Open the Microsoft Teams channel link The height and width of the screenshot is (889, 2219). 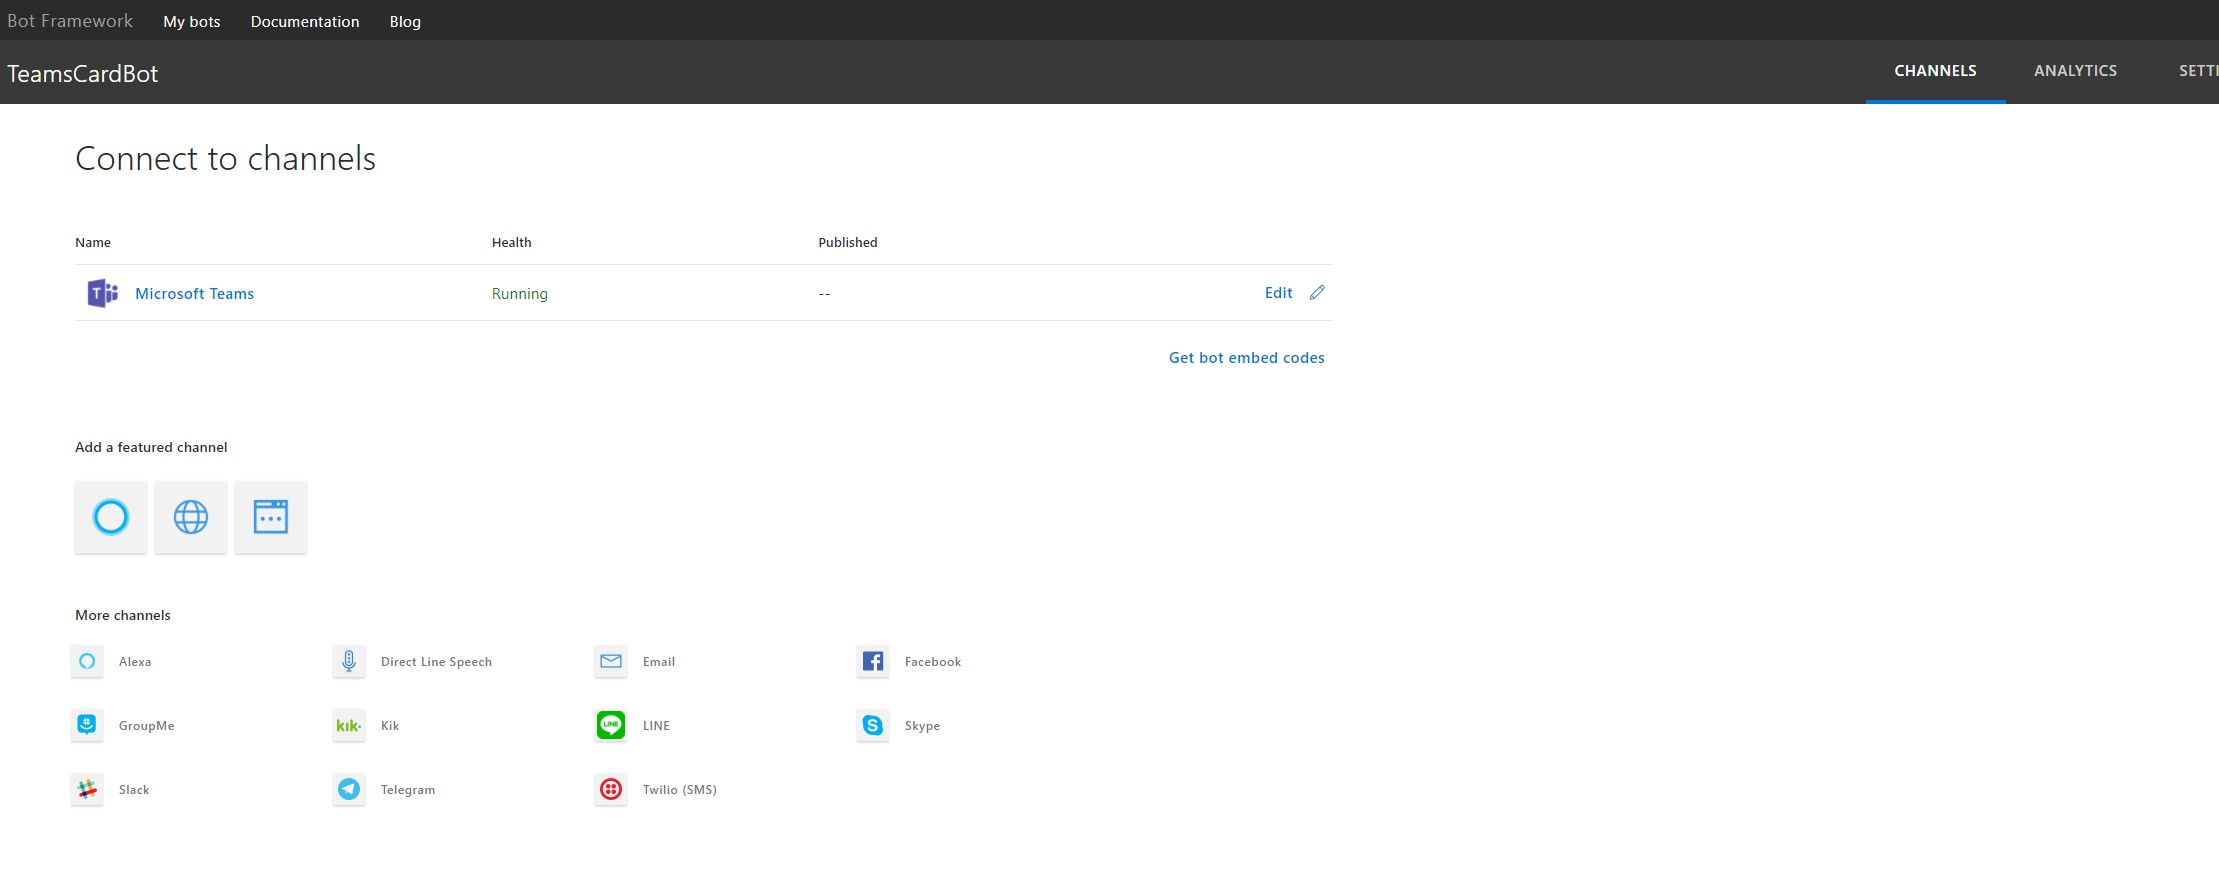(x=194, y=293)
